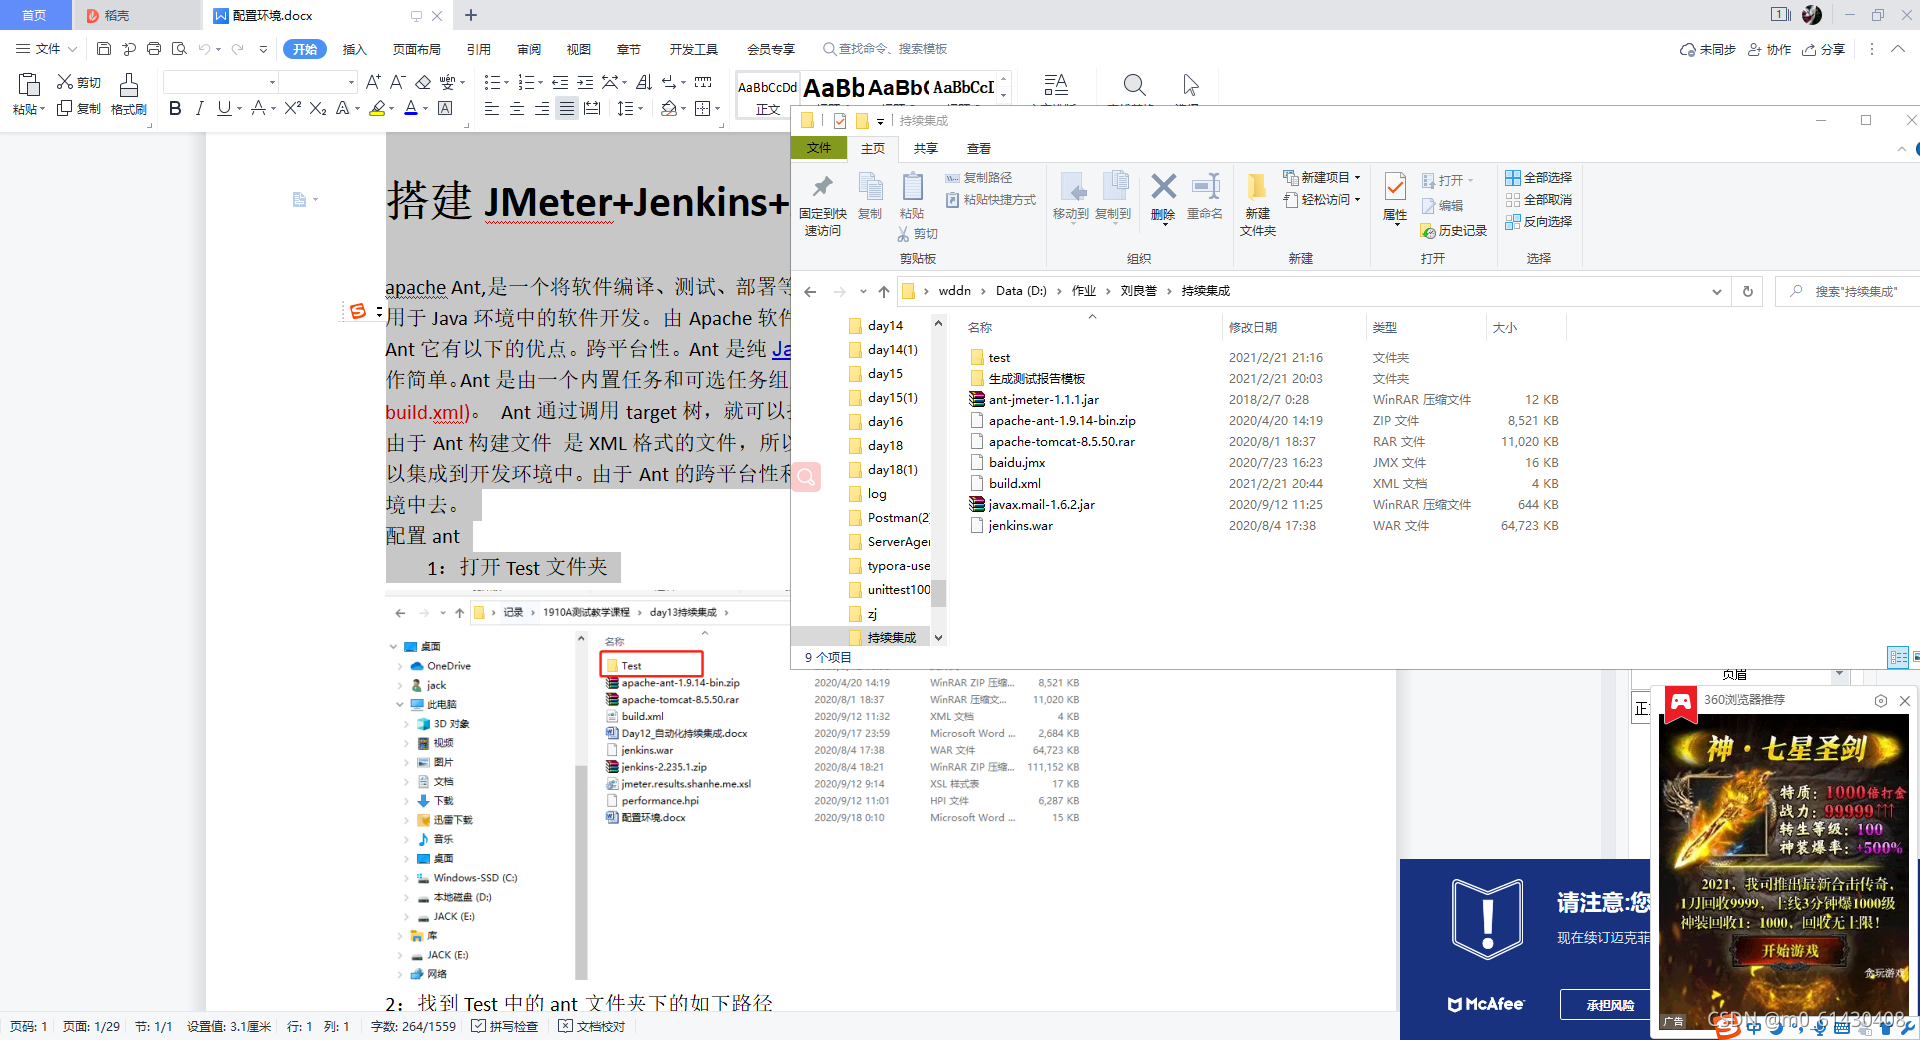Image resolution: width=1920 pixels, height=1040 pixels.
Task: Align text left in WPS
Action: [492, 108]
